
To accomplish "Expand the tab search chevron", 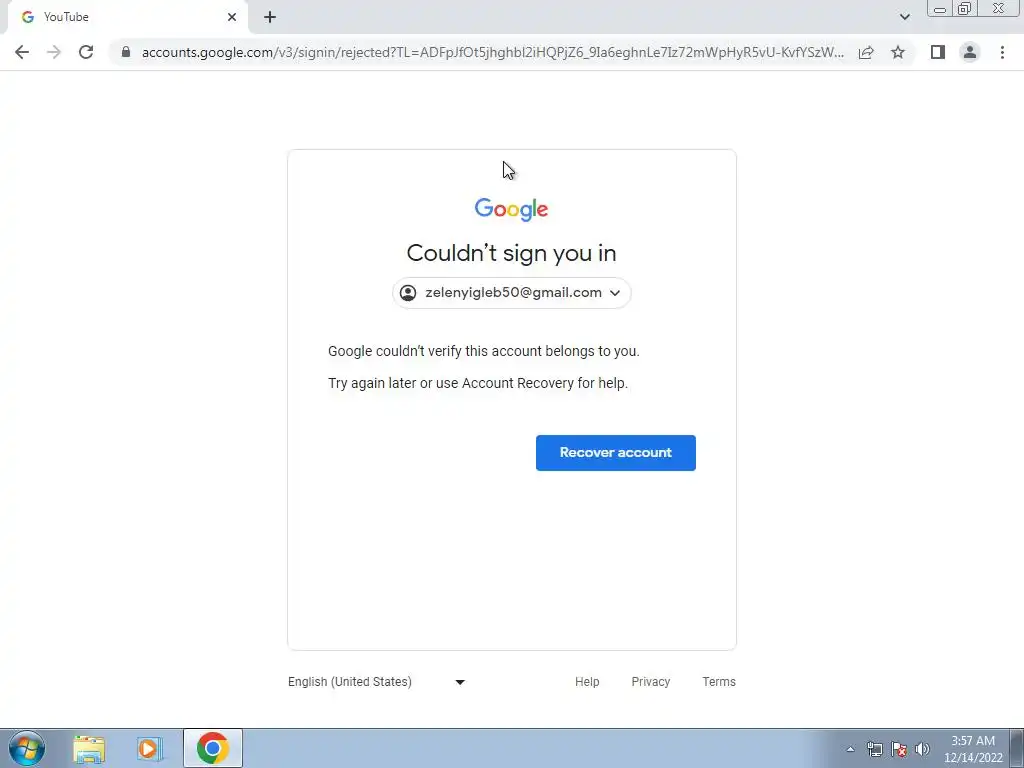I will coord(904,17).
